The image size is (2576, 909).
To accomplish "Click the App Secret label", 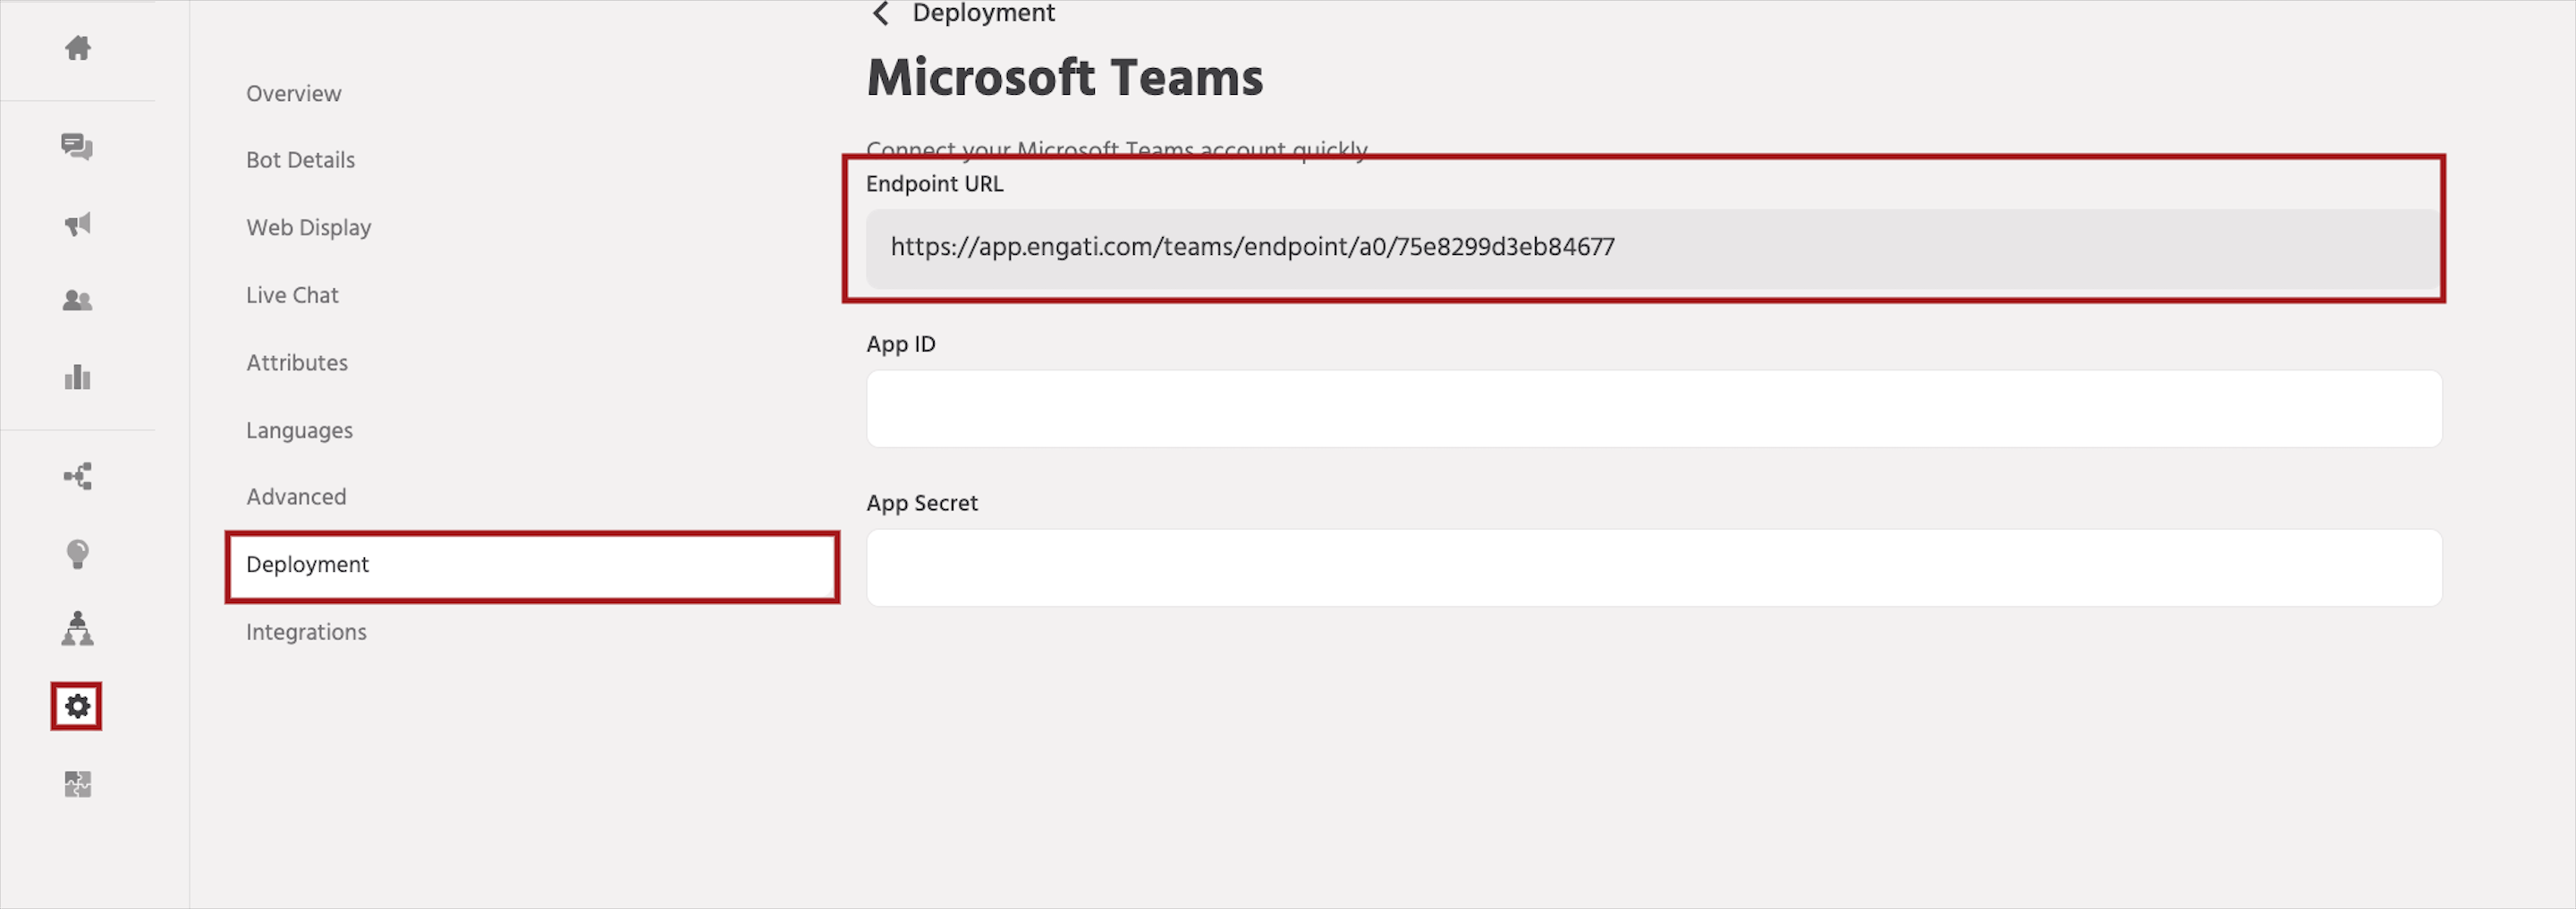I will tap(922, 503).
